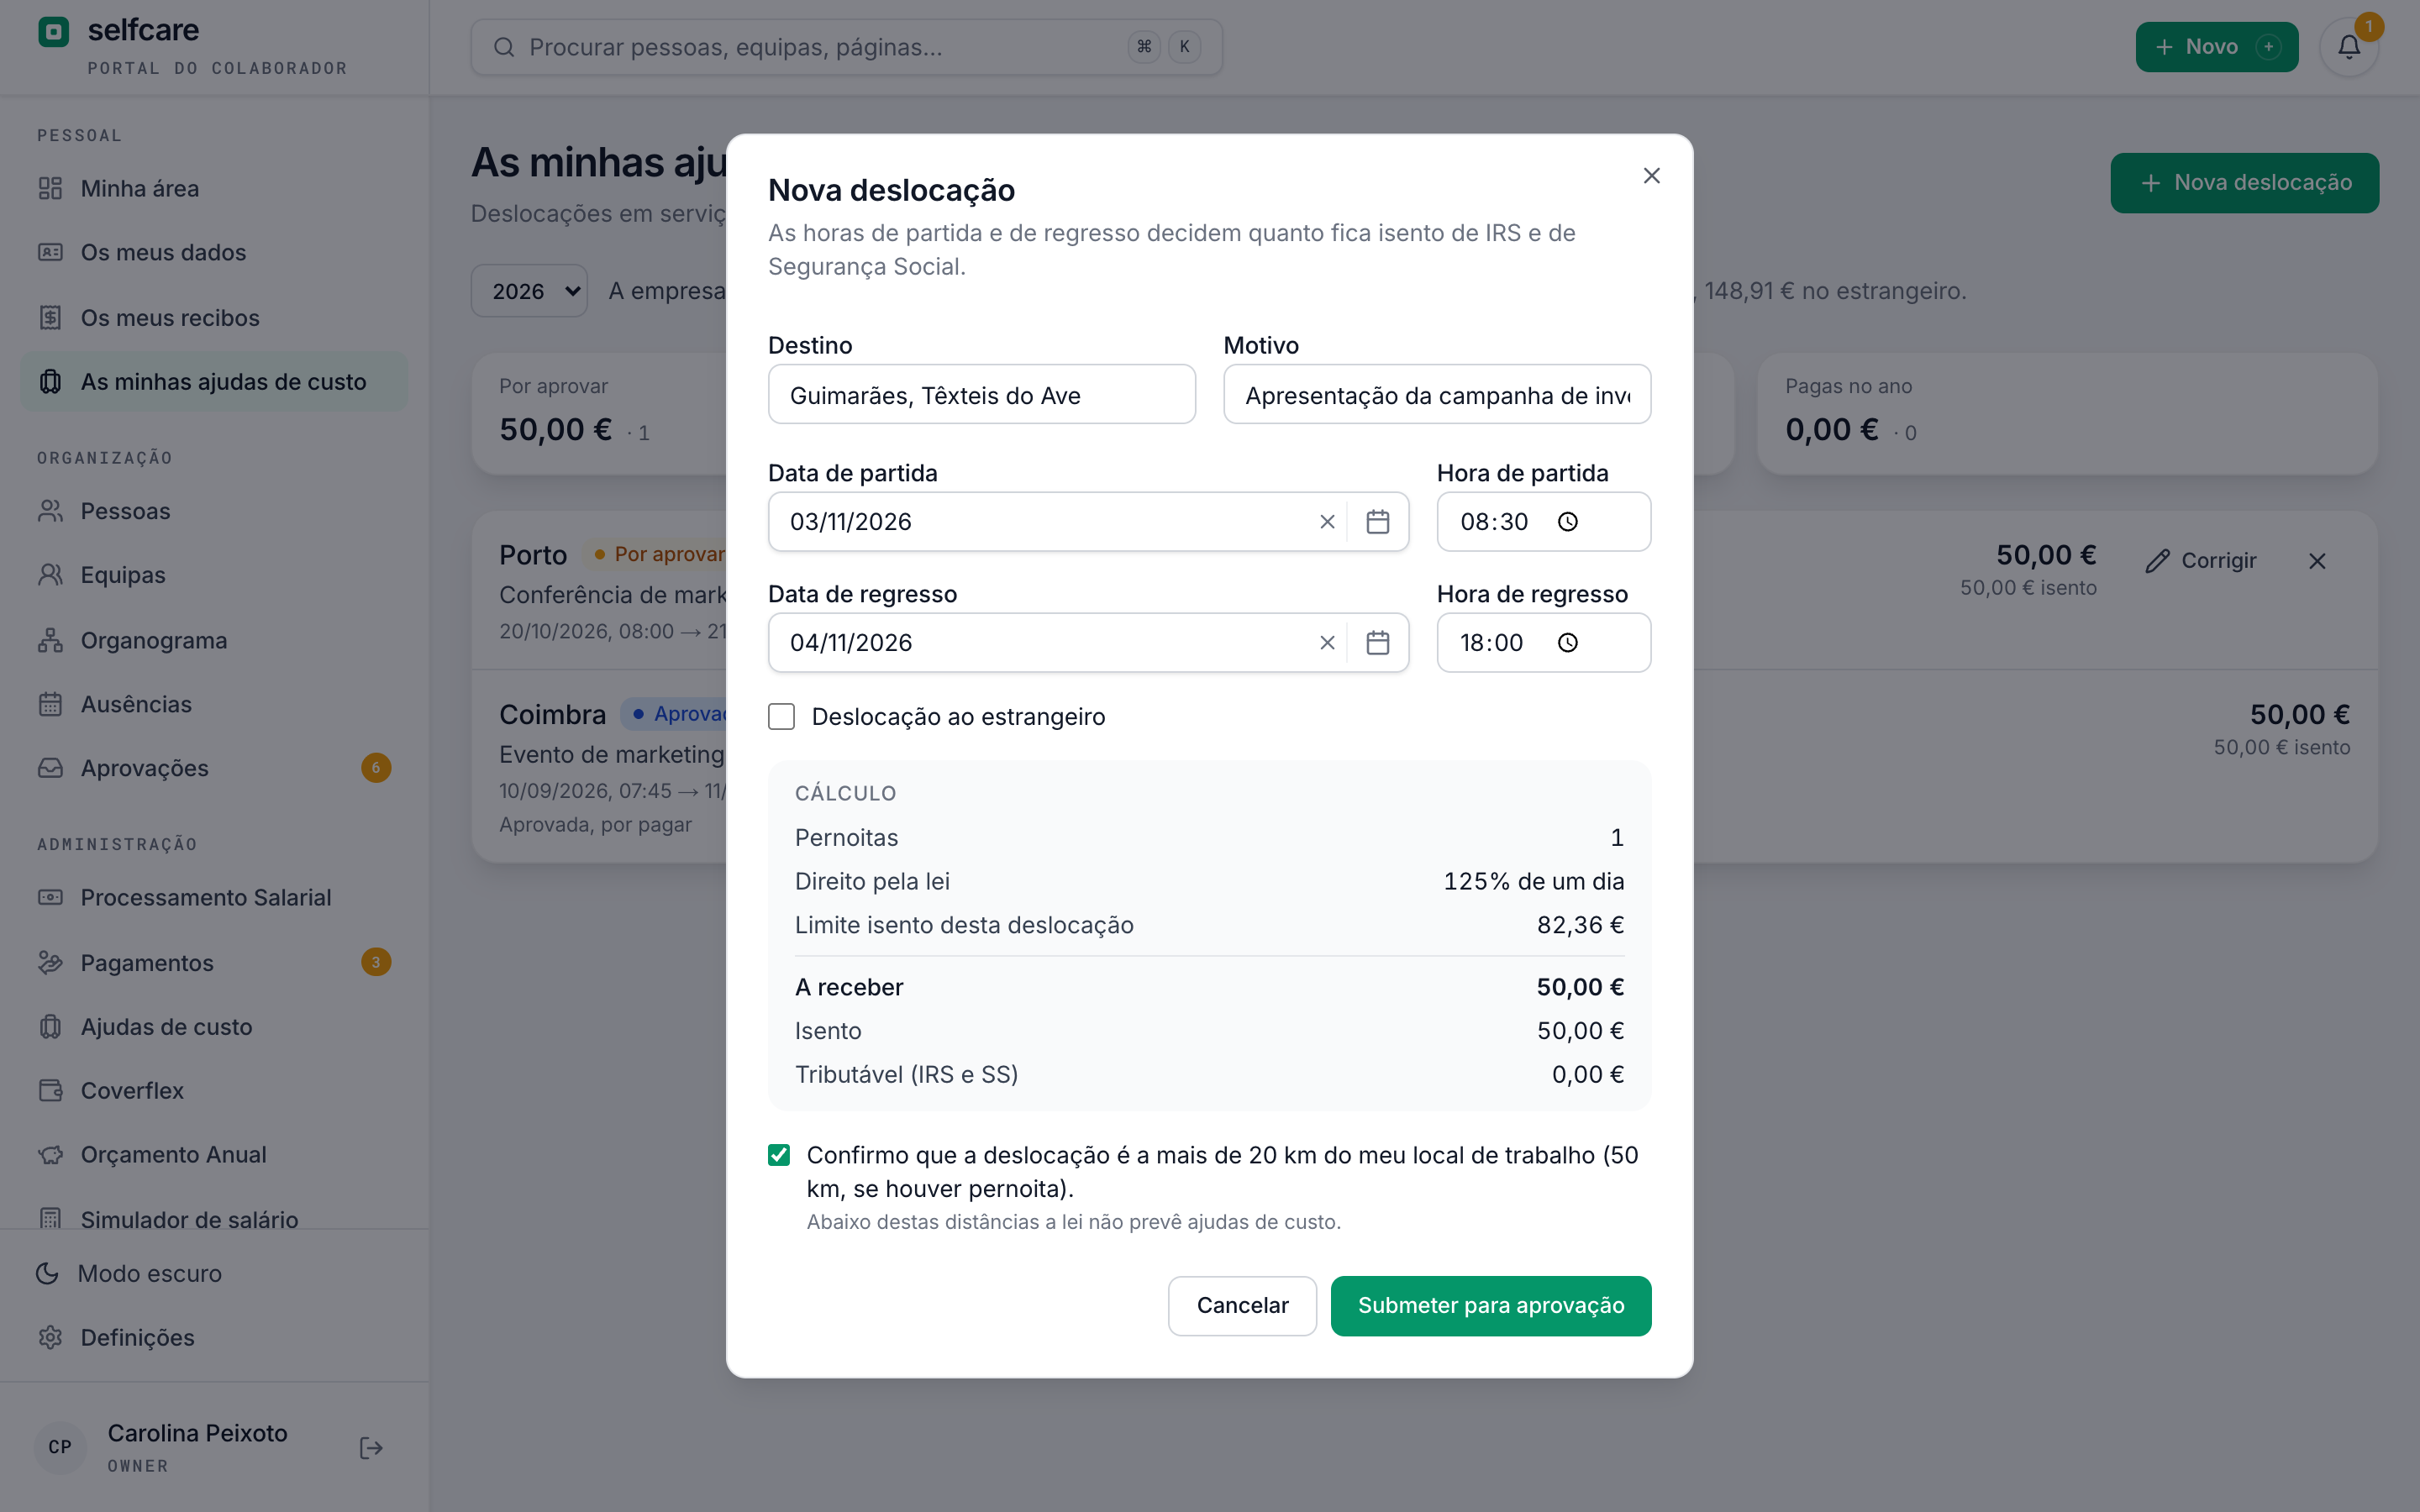Open Definições settings

(214, 1337)
